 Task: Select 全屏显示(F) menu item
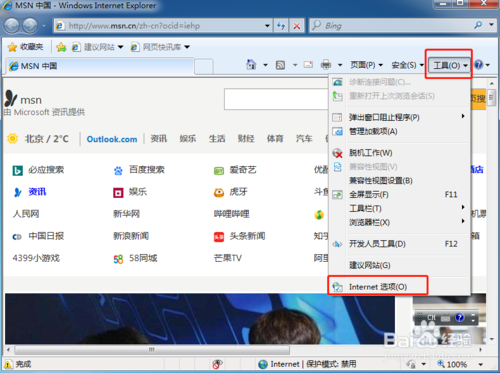click(x=399, y=195)
